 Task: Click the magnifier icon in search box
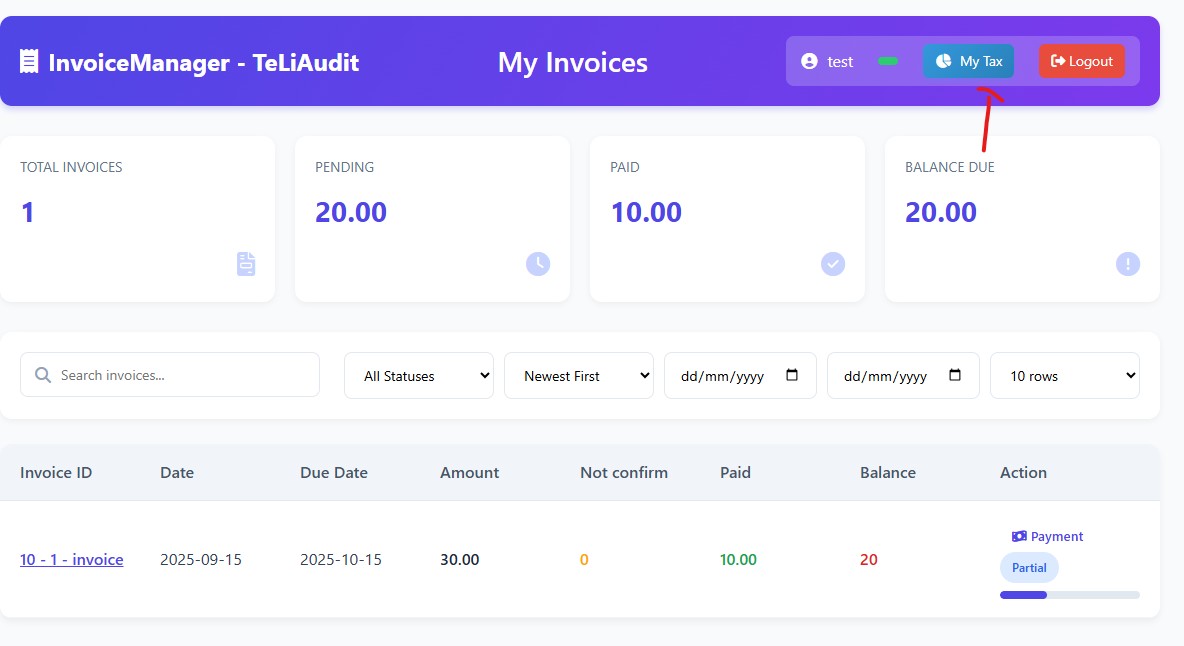[x=43, y=375]
